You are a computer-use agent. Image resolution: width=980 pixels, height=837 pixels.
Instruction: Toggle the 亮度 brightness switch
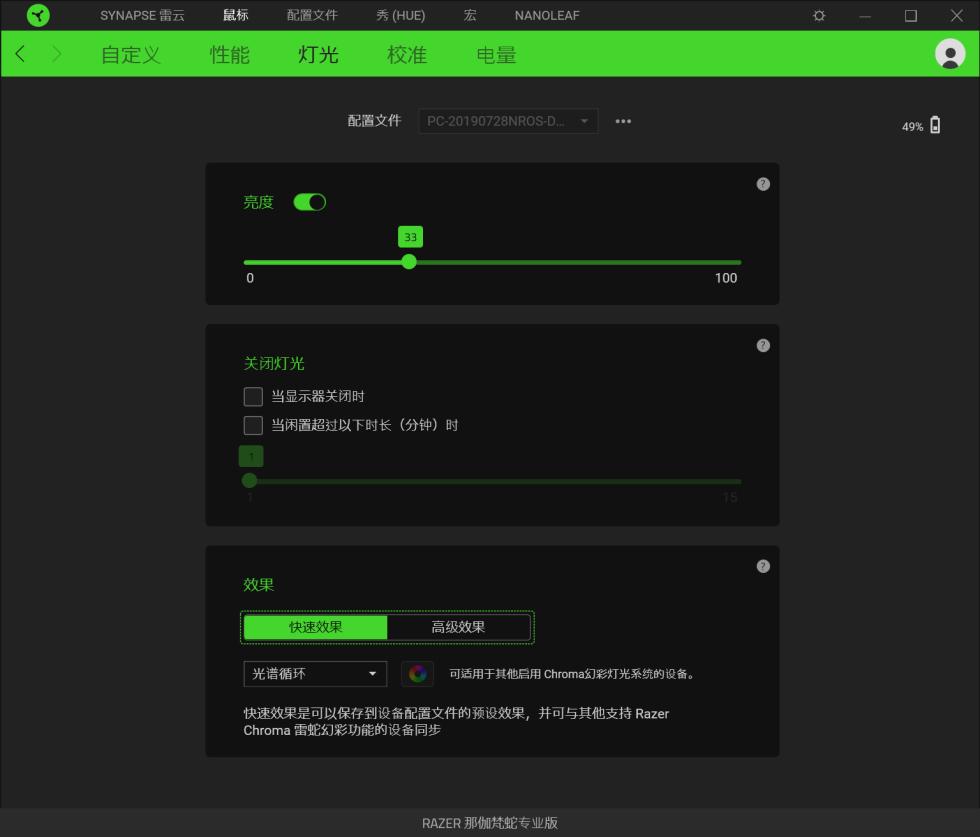click(x=309, y=202)
